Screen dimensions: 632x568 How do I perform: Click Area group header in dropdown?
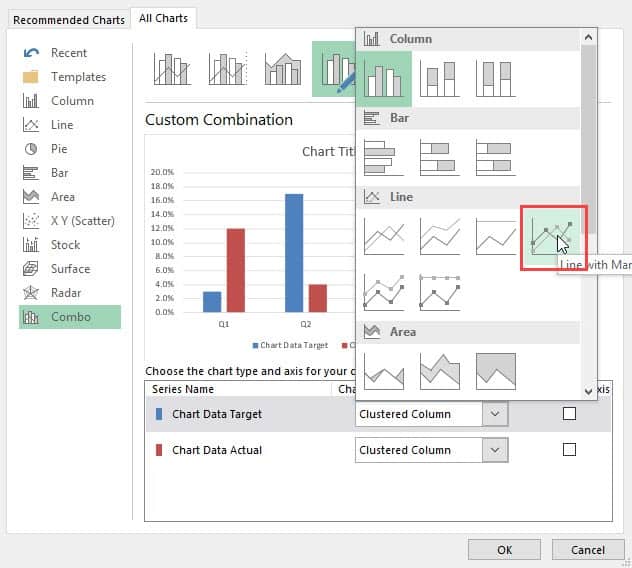pyautogui.click(x=468, y=332)
